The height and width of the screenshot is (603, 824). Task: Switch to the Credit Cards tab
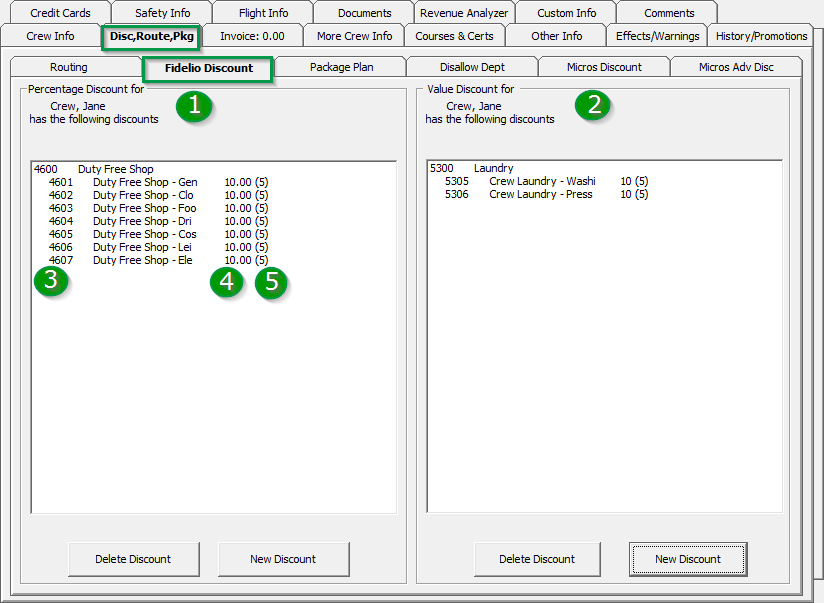pyautogui.click(x=60, y=12)
